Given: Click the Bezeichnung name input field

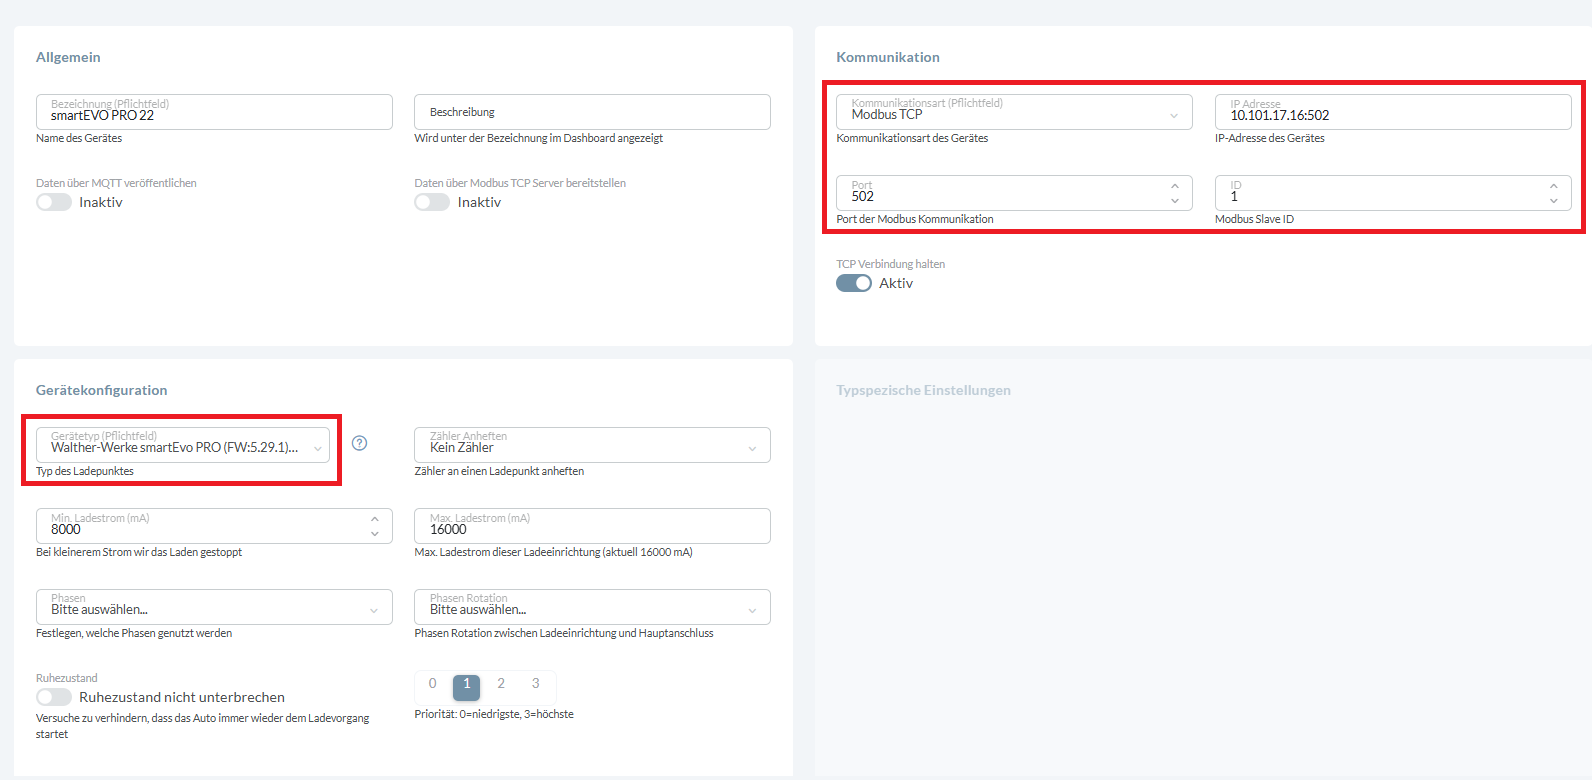Looking at the screenshot, I should (x=214, y=112).
